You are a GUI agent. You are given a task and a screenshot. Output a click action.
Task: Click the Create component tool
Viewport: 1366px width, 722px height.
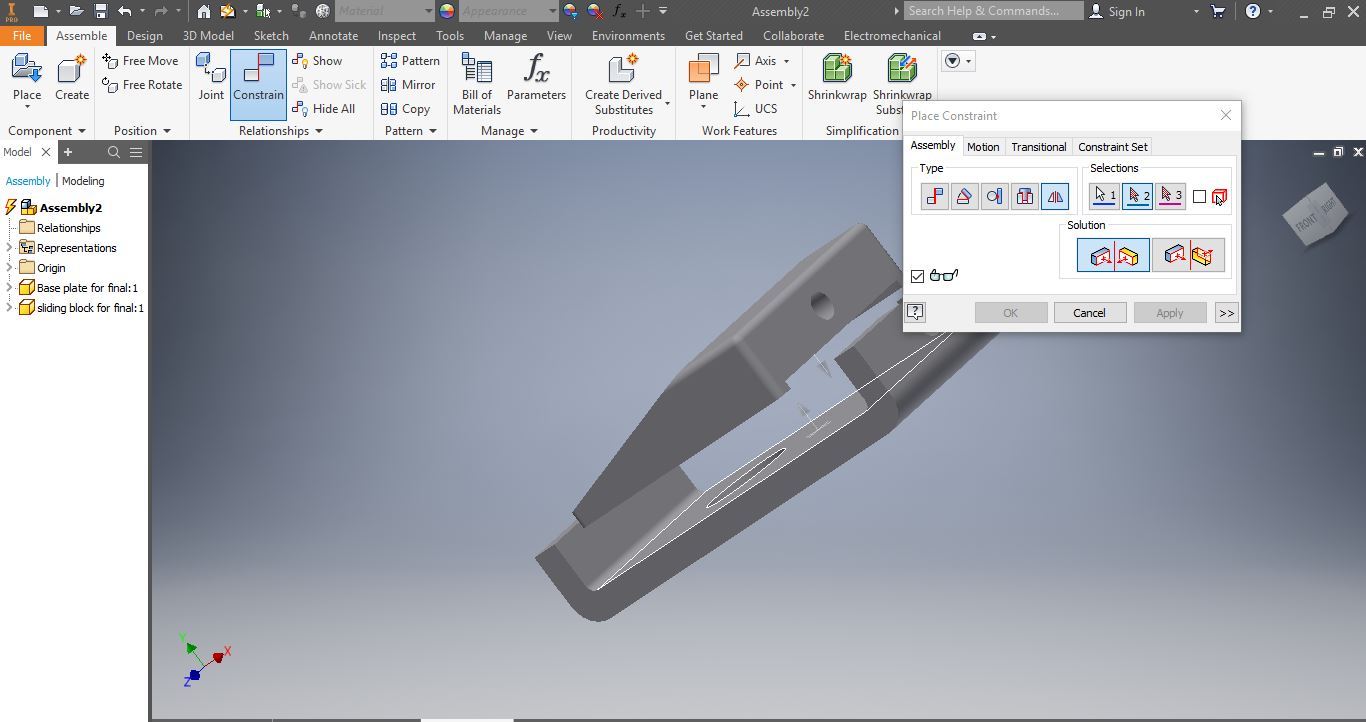coord(72,78)
